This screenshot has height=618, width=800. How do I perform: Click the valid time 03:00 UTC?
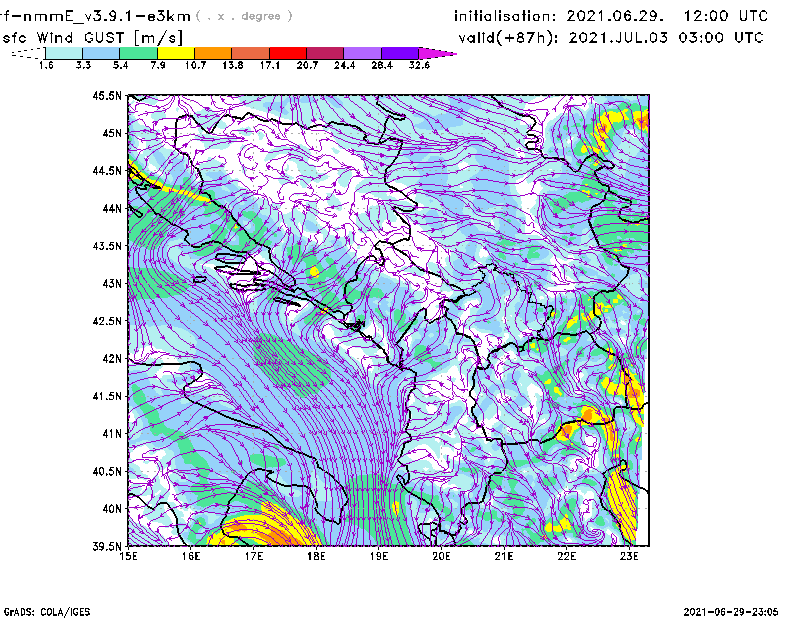tap(720, 38)
